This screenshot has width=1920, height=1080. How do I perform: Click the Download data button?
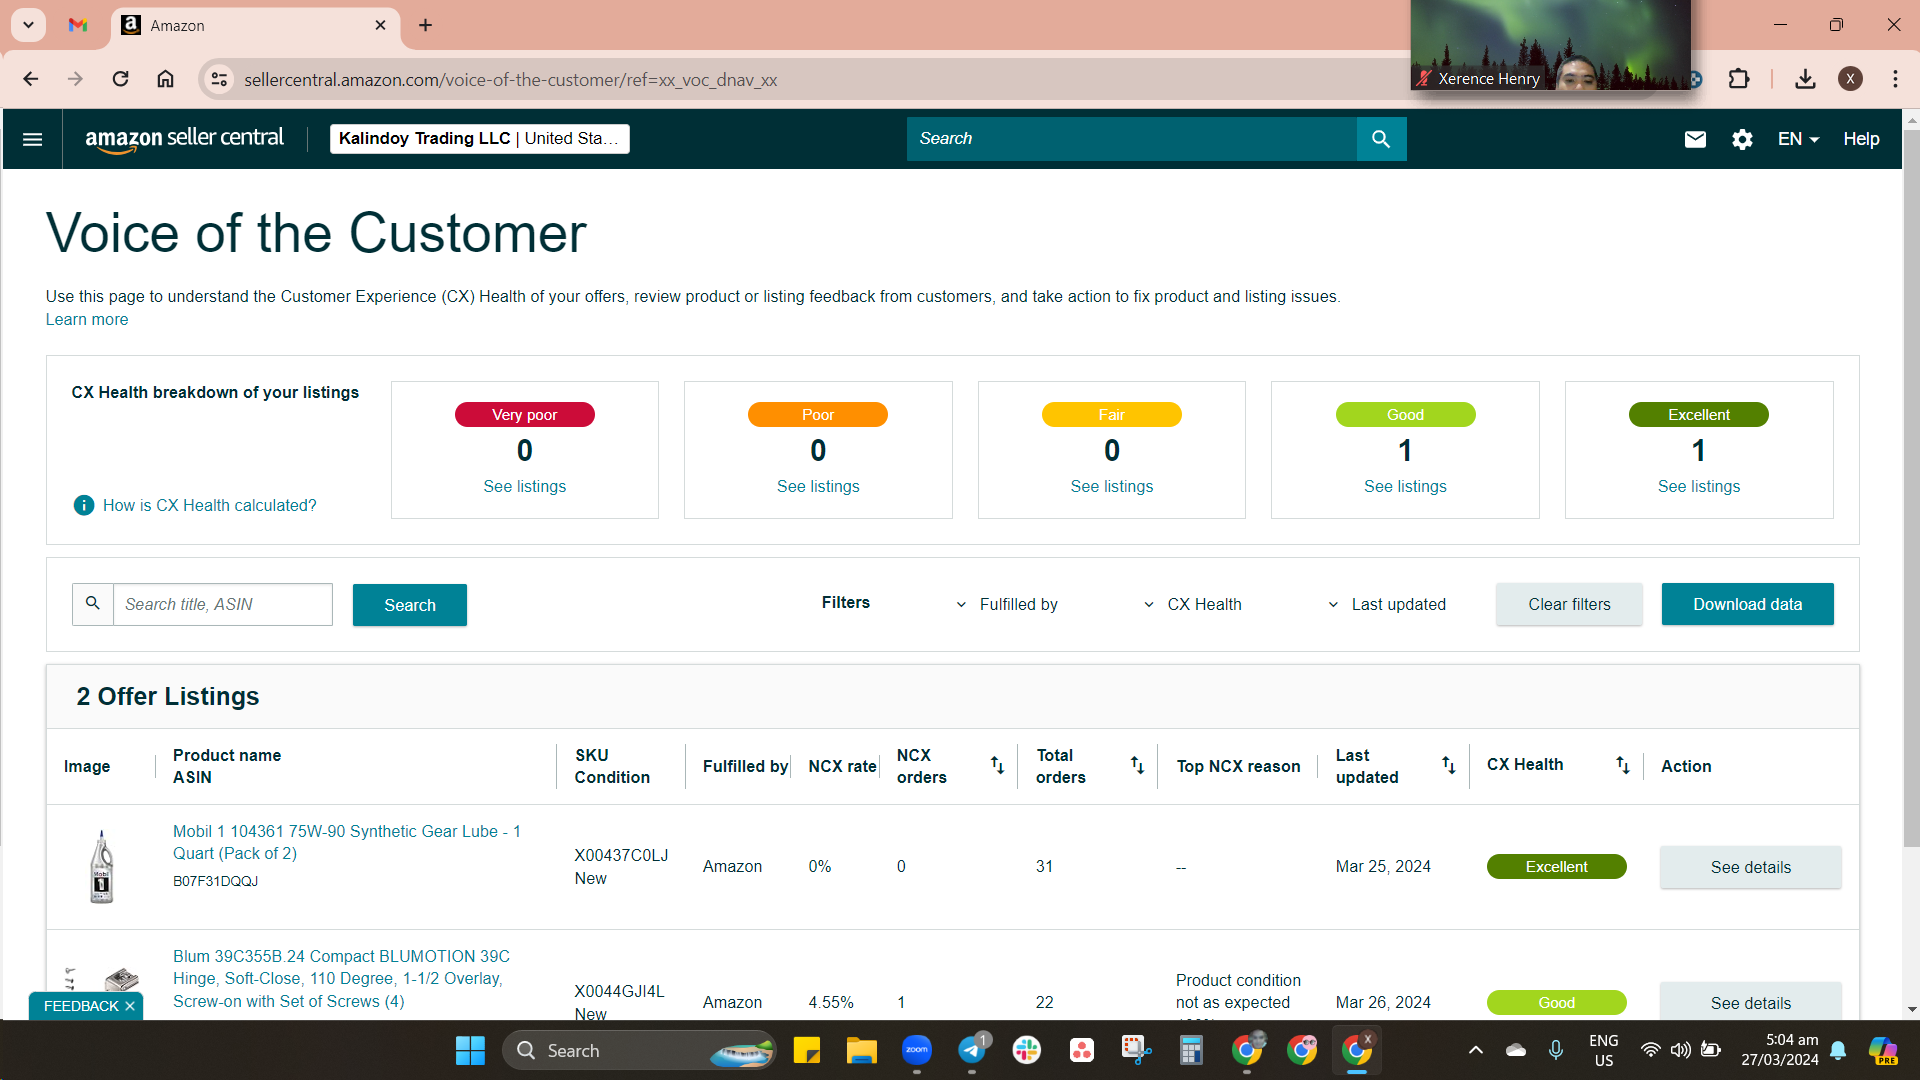pos(1747,604)
